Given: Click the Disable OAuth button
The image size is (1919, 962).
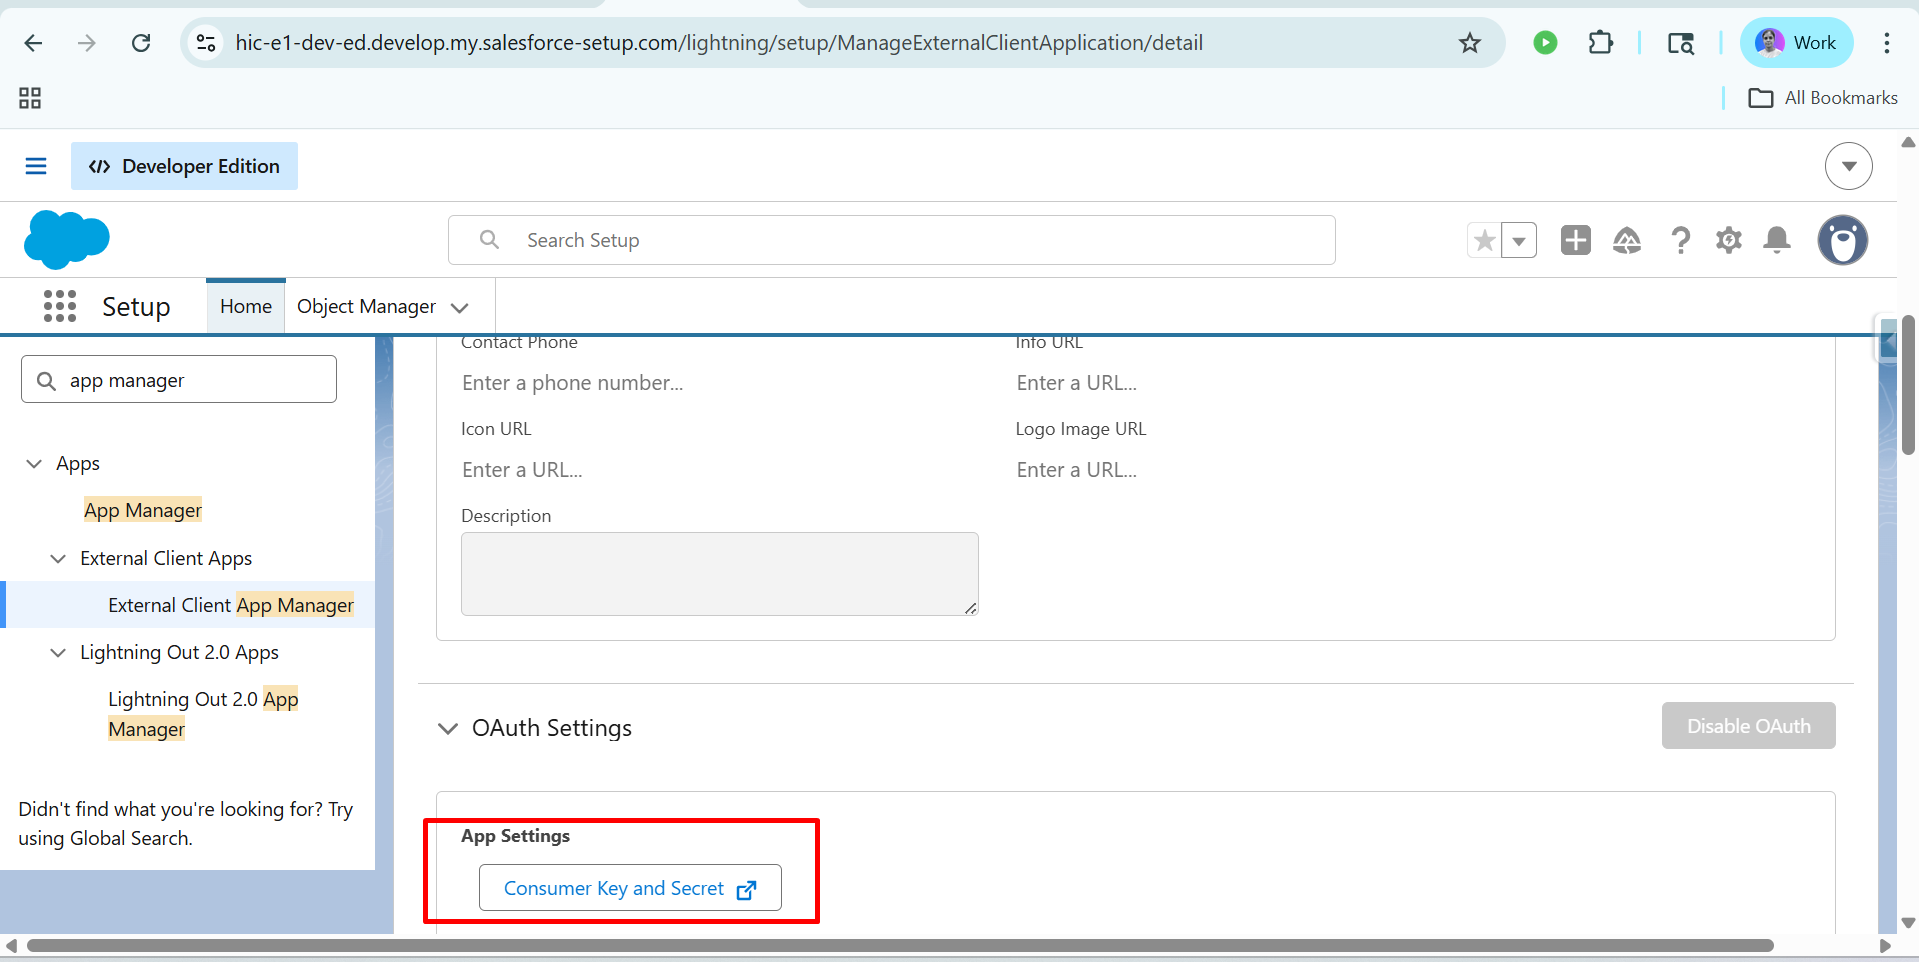Looking at the screenshot, I should click(1749, 726).
